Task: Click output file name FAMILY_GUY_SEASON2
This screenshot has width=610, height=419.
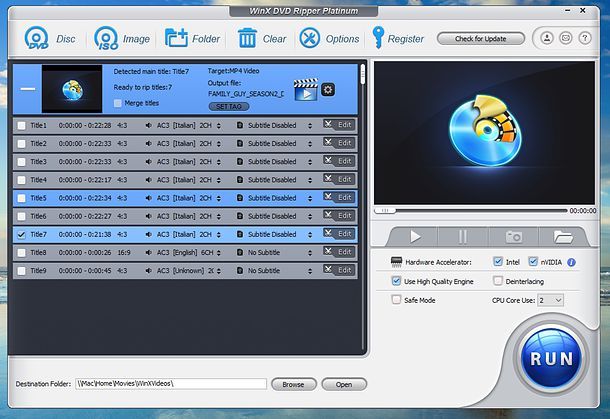Action: point(246,94)
